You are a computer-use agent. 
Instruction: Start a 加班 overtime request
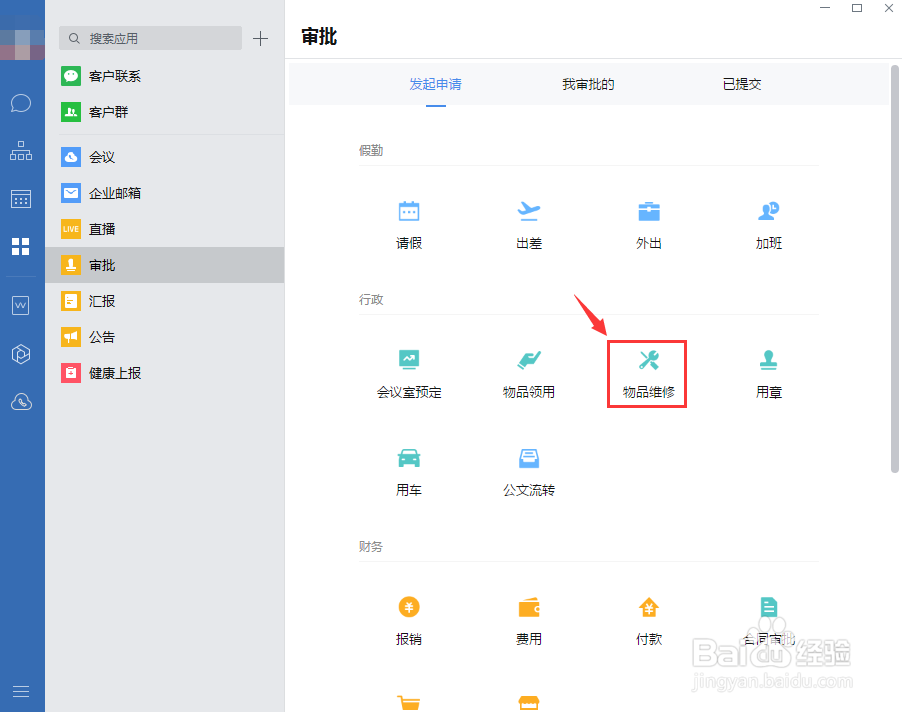point(769,225)
